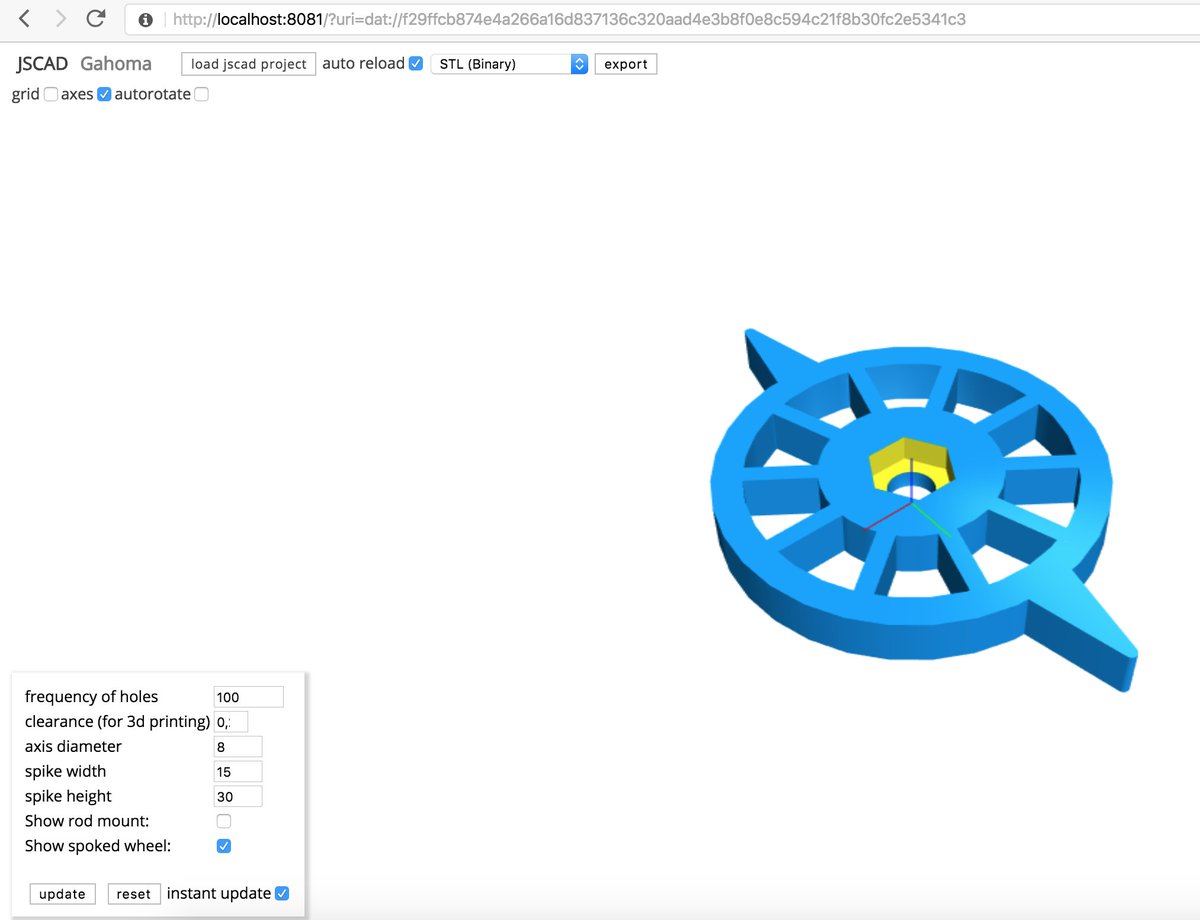Image resolution: width=1200 pixels, height=920 pixels.
Task: Enable Show rod mount
Action: click(x=224, y=820)
